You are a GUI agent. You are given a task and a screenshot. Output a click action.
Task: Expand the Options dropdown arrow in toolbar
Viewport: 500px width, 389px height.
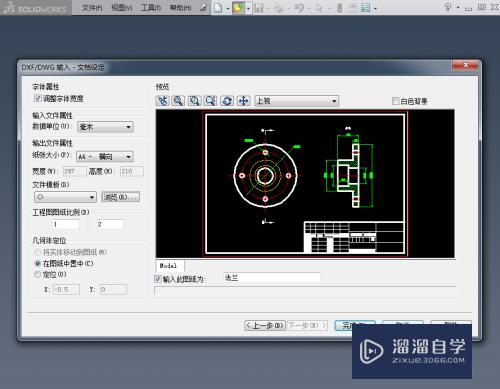pyautogui.click(x=375, y=8)
